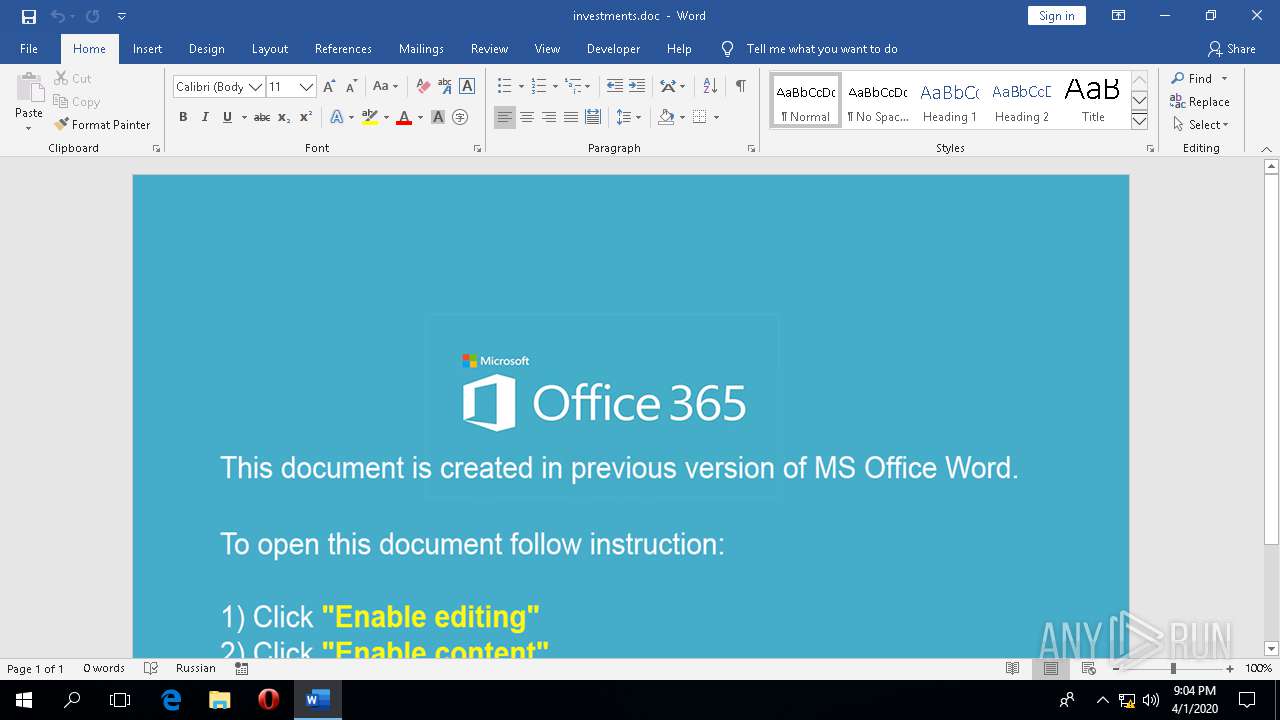
Task: Open the Borders dropdown arrow
Action: point(716,117)
